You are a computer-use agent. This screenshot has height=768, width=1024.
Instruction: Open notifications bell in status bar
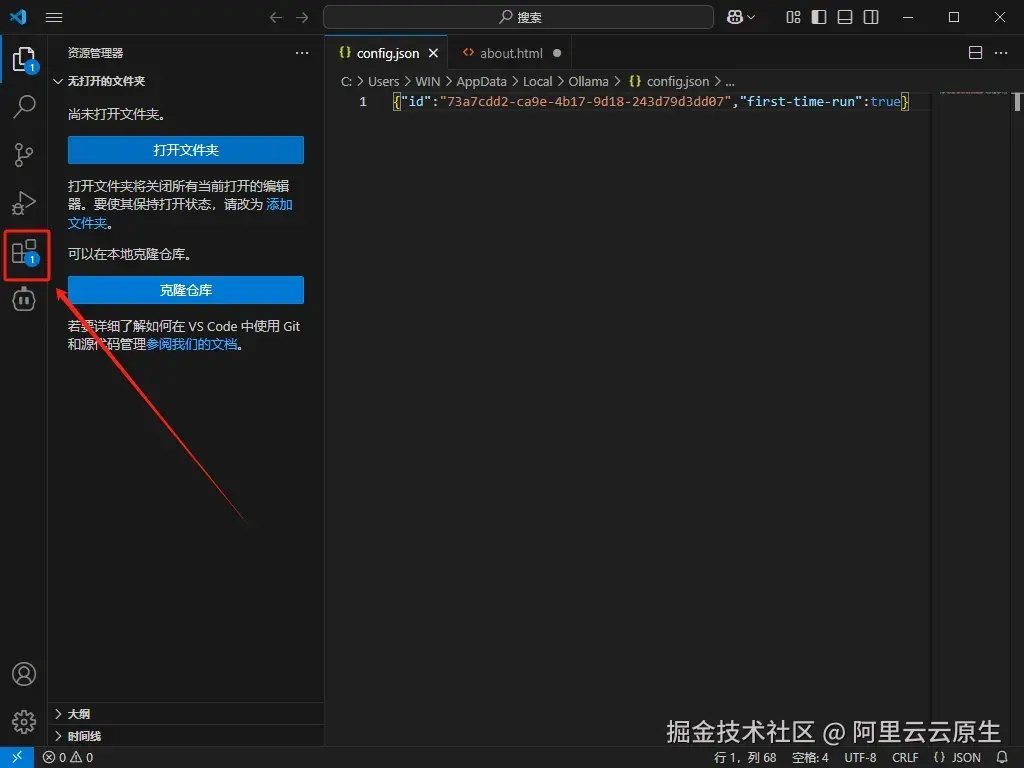pyautogui.click(x=1002, y=758)
